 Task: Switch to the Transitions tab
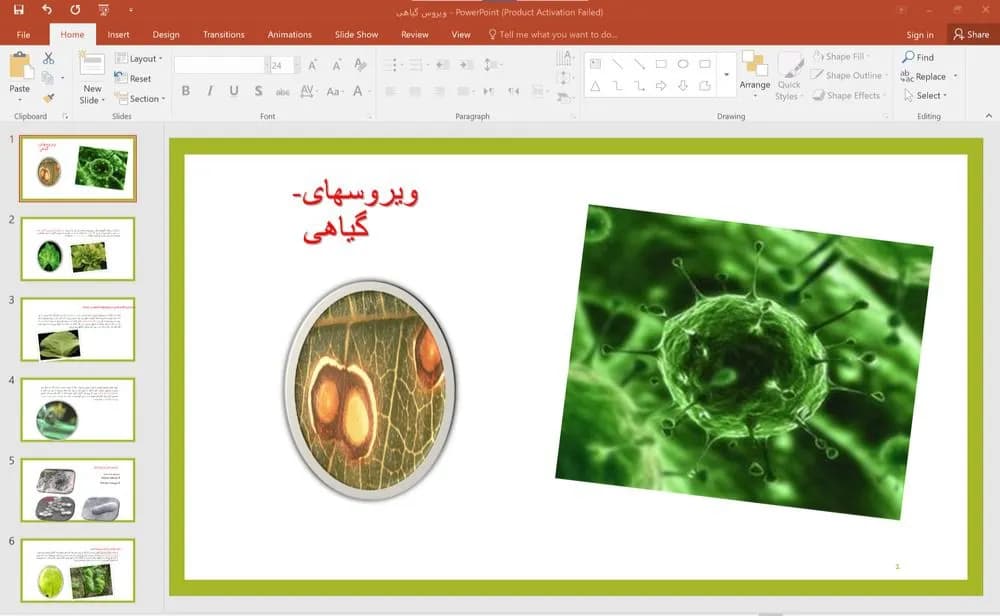(x=223, y=34)
